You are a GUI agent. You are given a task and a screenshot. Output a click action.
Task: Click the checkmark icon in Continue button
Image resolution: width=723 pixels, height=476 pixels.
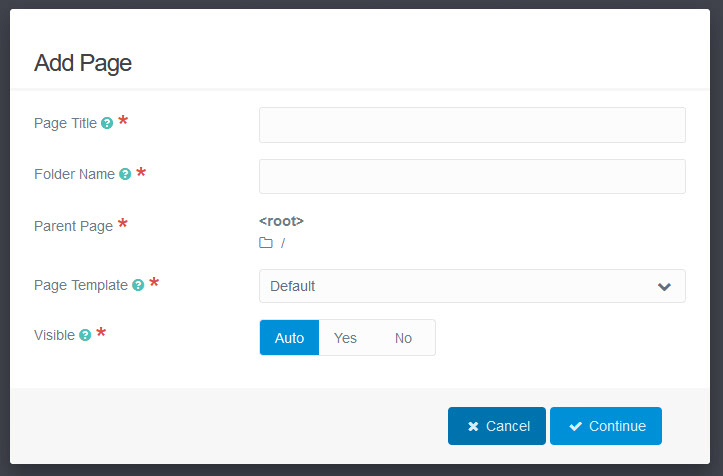(575, 426)
